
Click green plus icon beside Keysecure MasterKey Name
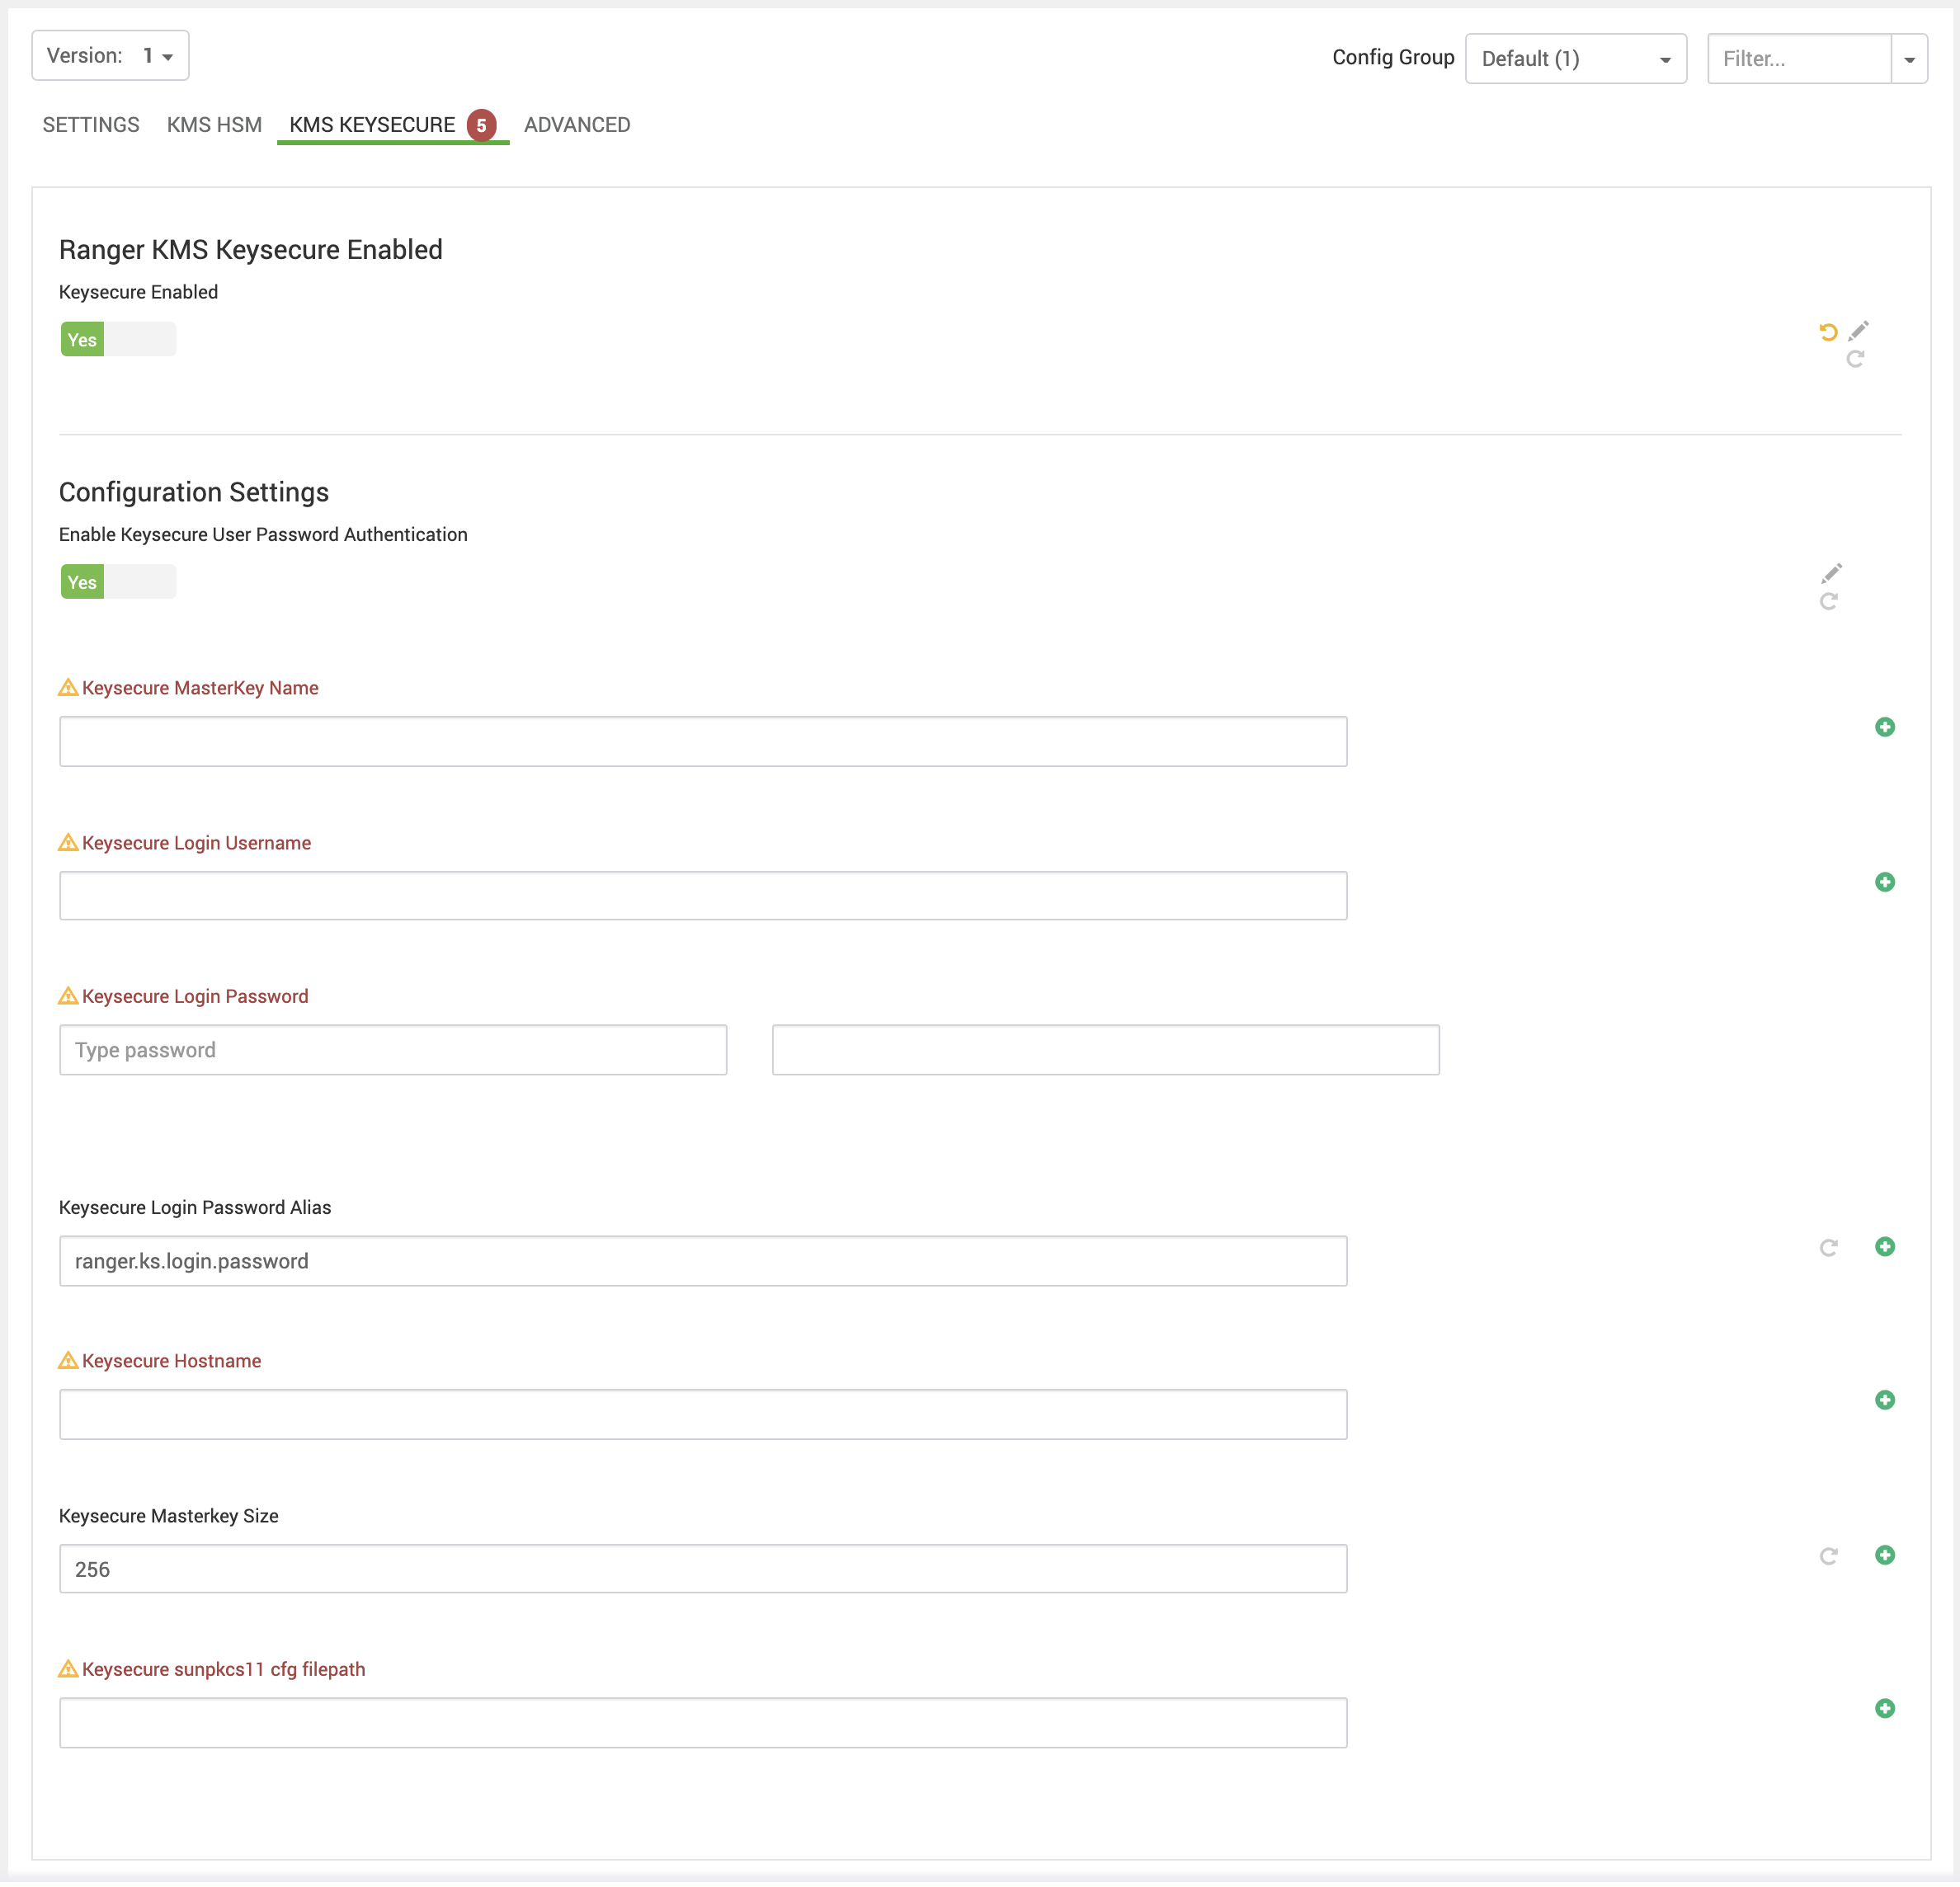1885,728
